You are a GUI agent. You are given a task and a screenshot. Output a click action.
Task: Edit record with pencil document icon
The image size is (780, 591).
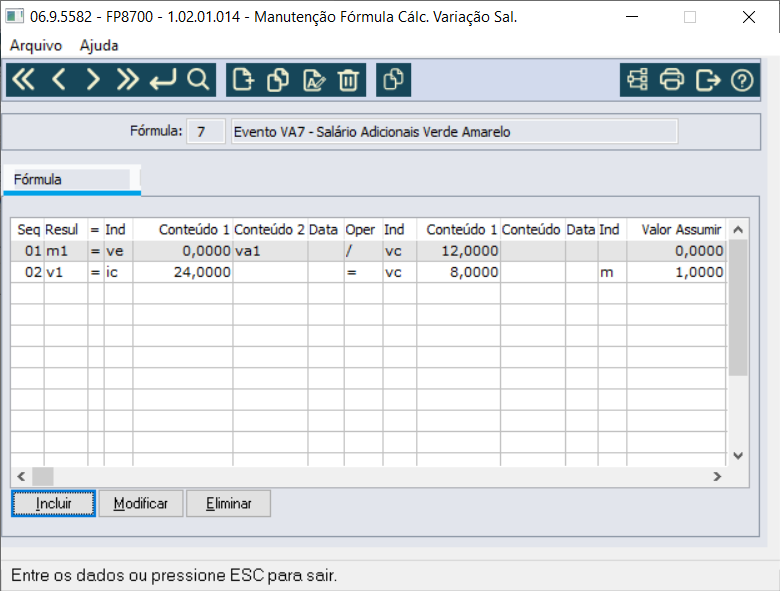coord(314,80)
